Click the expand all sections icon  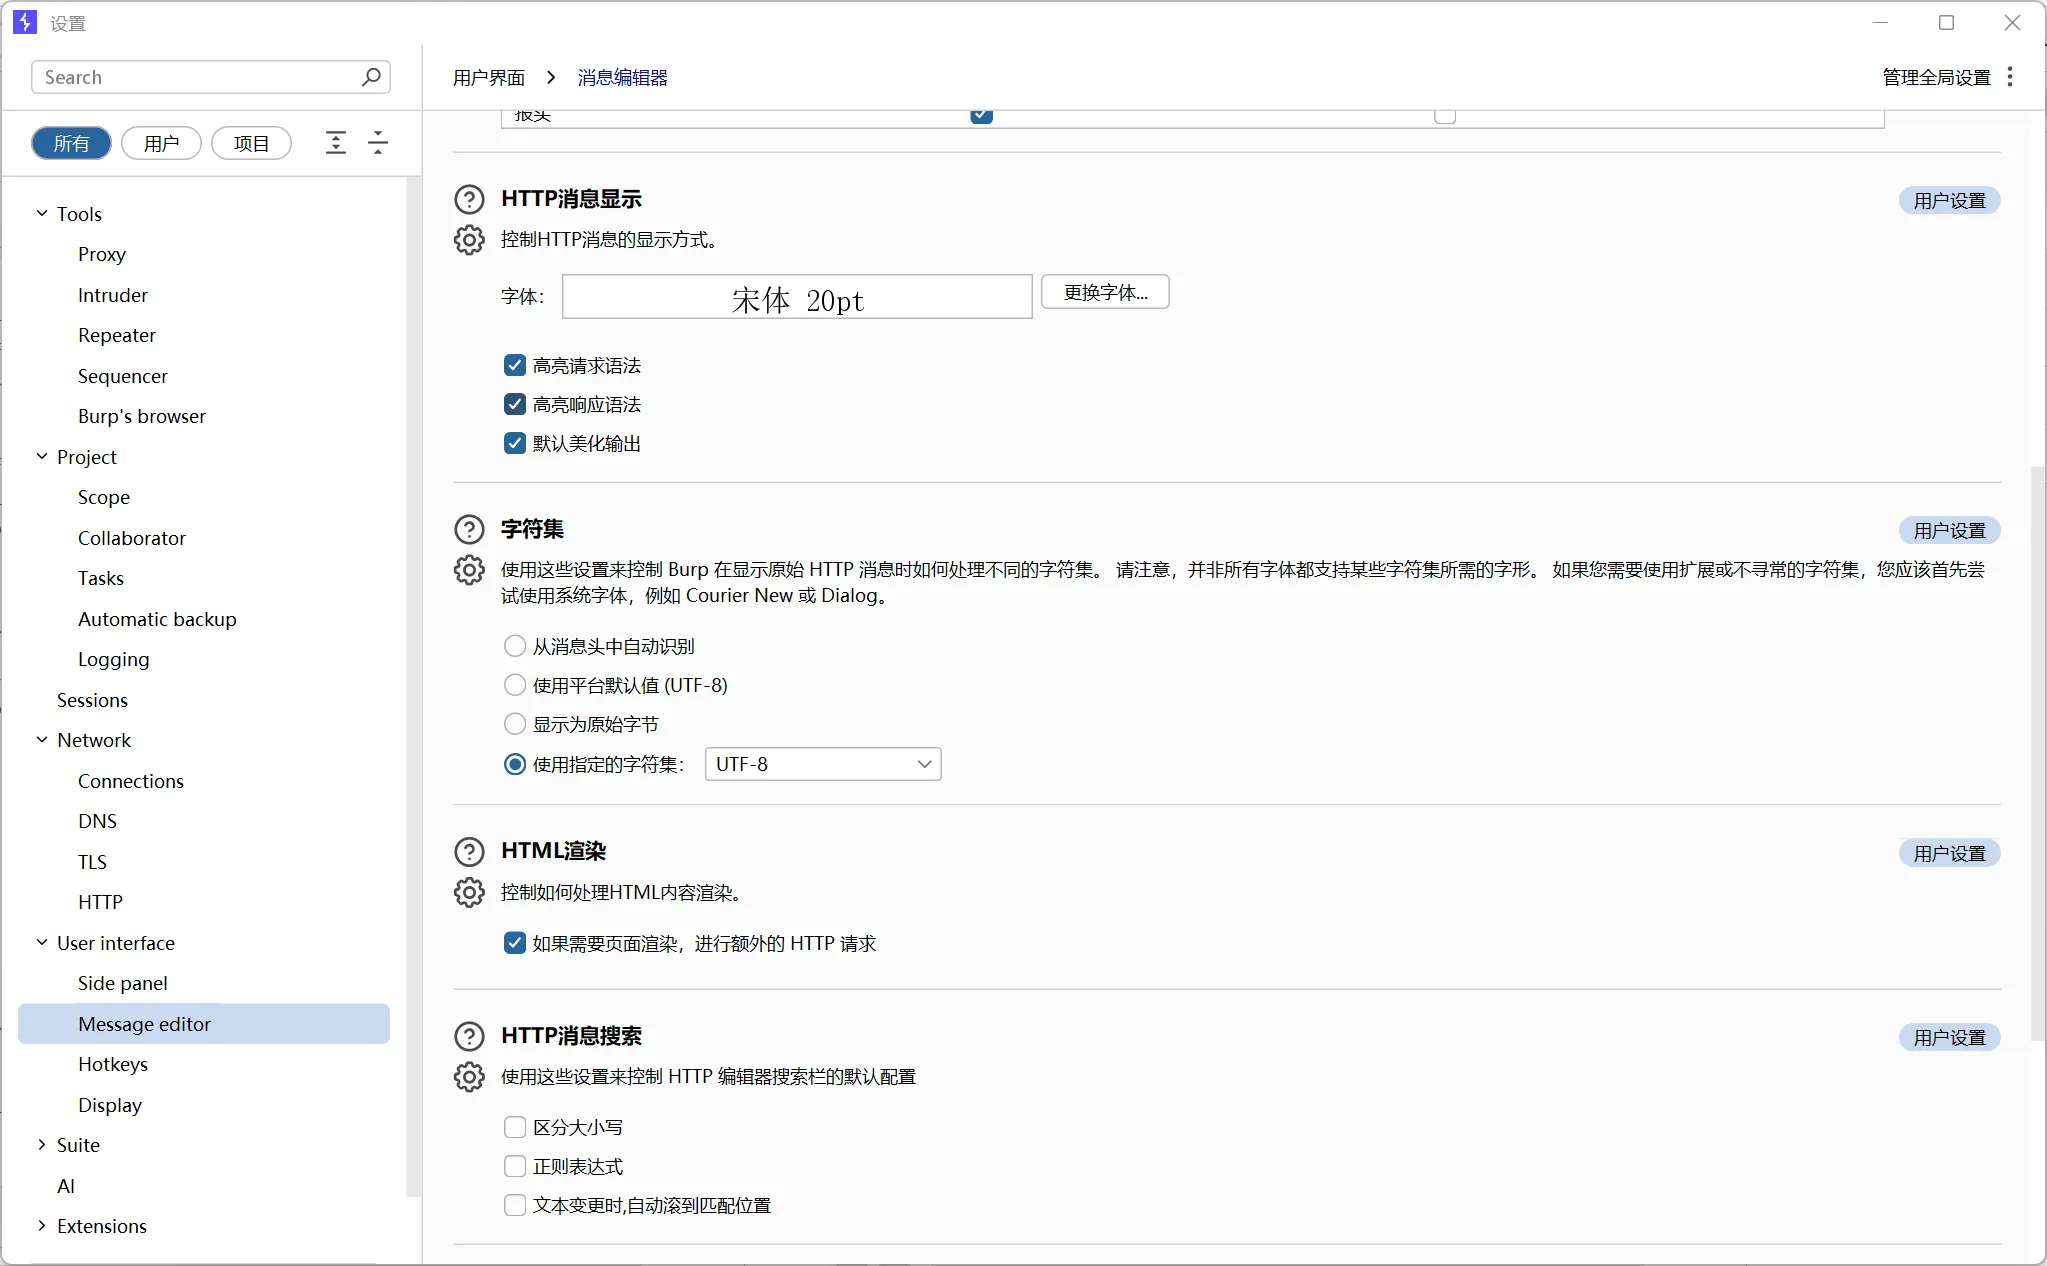(336, 143)
